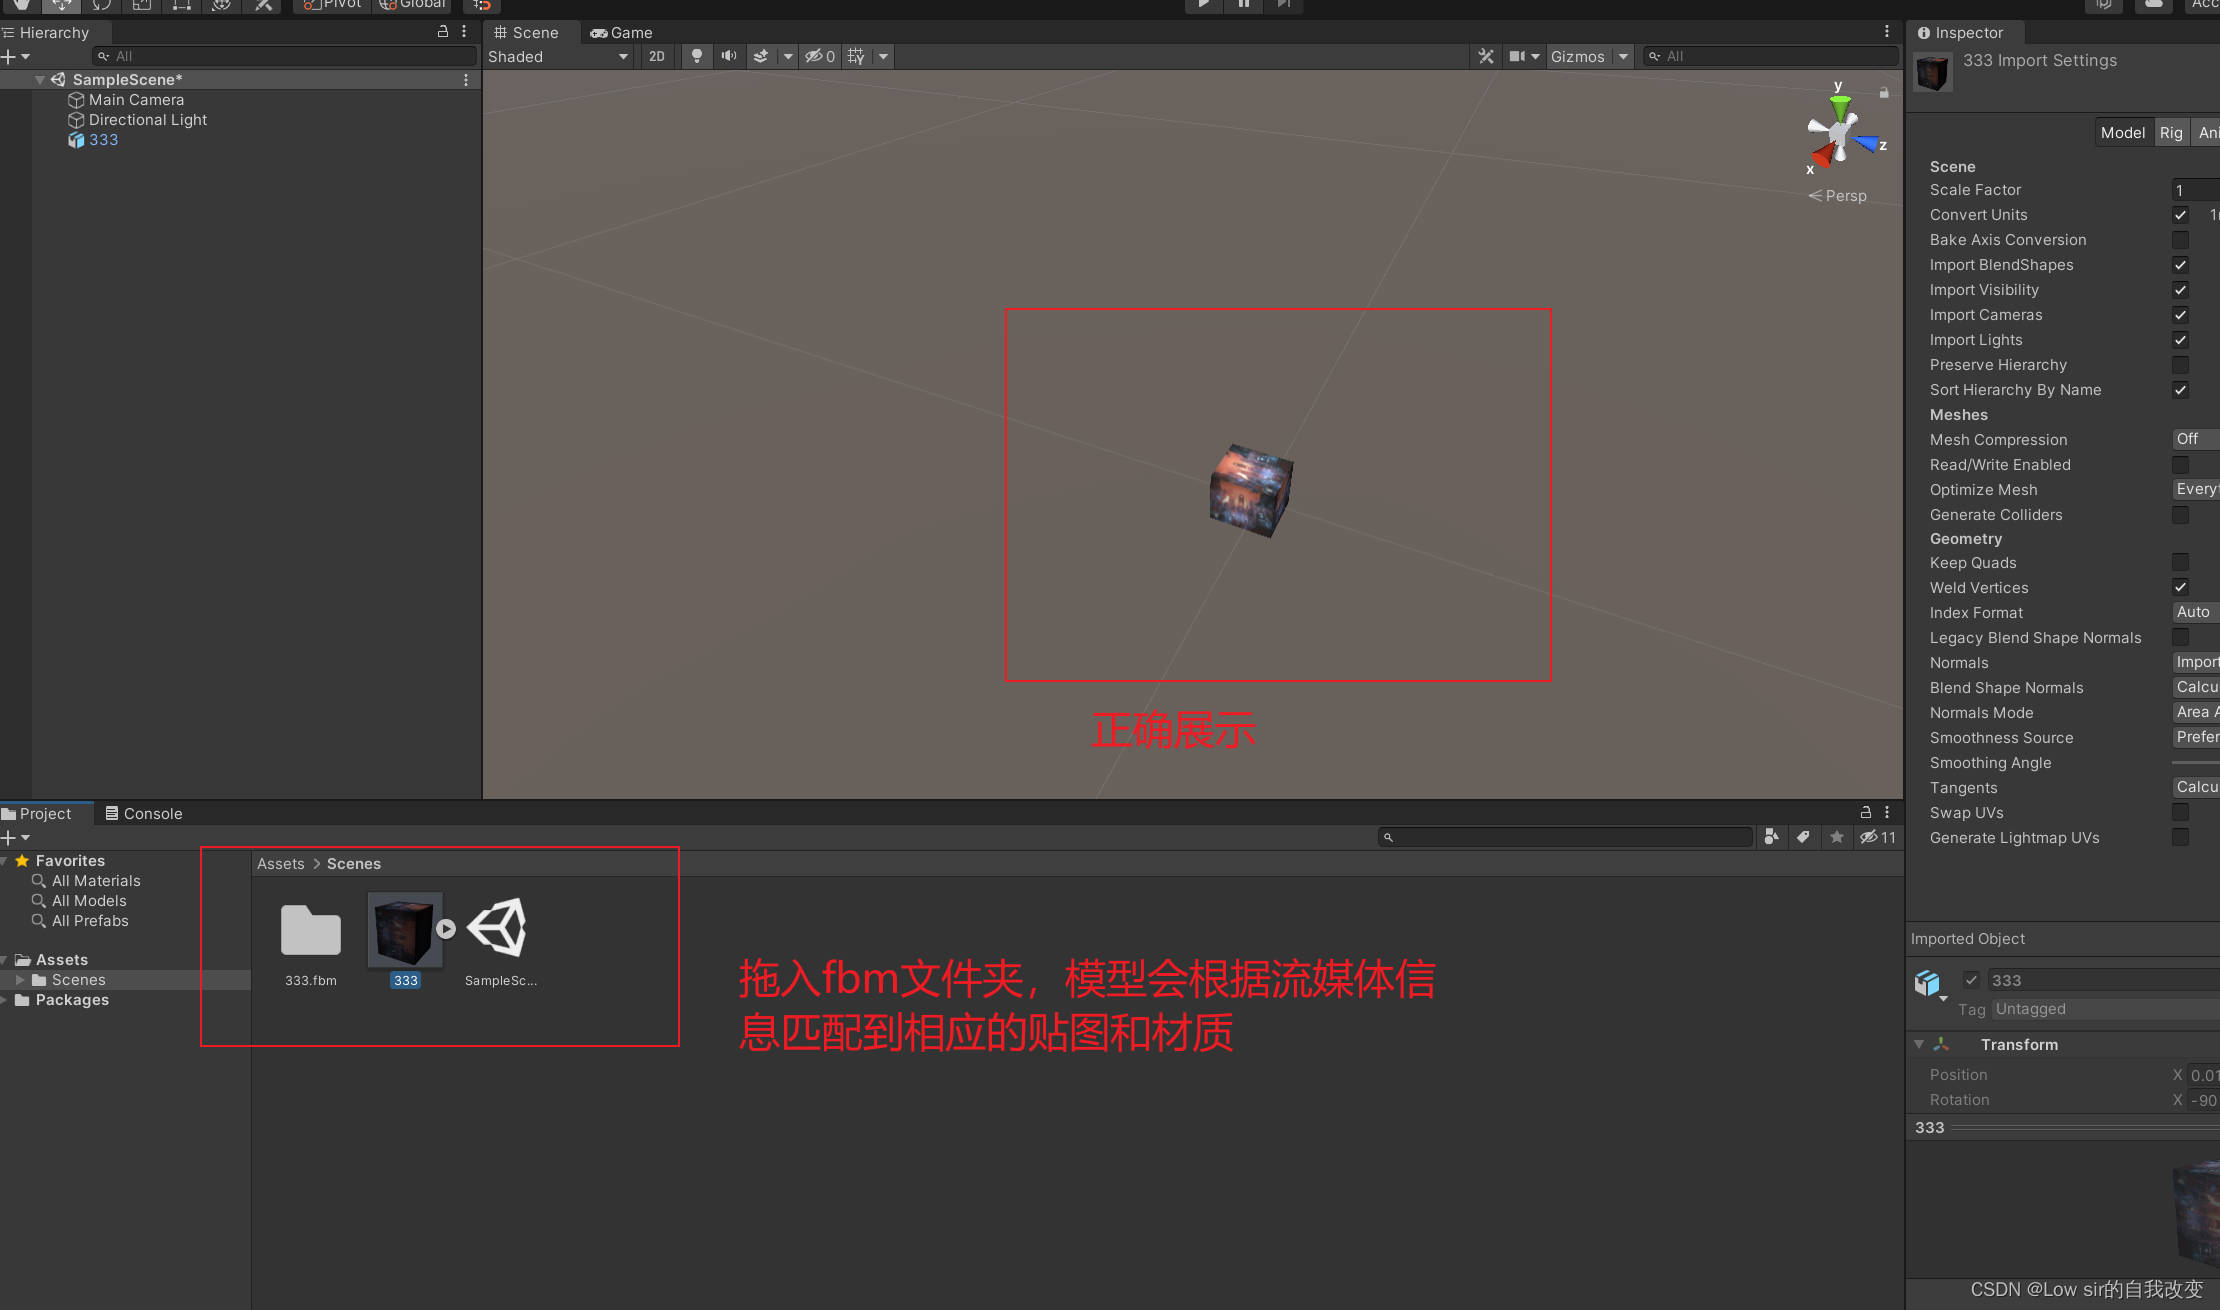Toggle 2D view mode
The image size is (2220, 1310).
[656, 56]
